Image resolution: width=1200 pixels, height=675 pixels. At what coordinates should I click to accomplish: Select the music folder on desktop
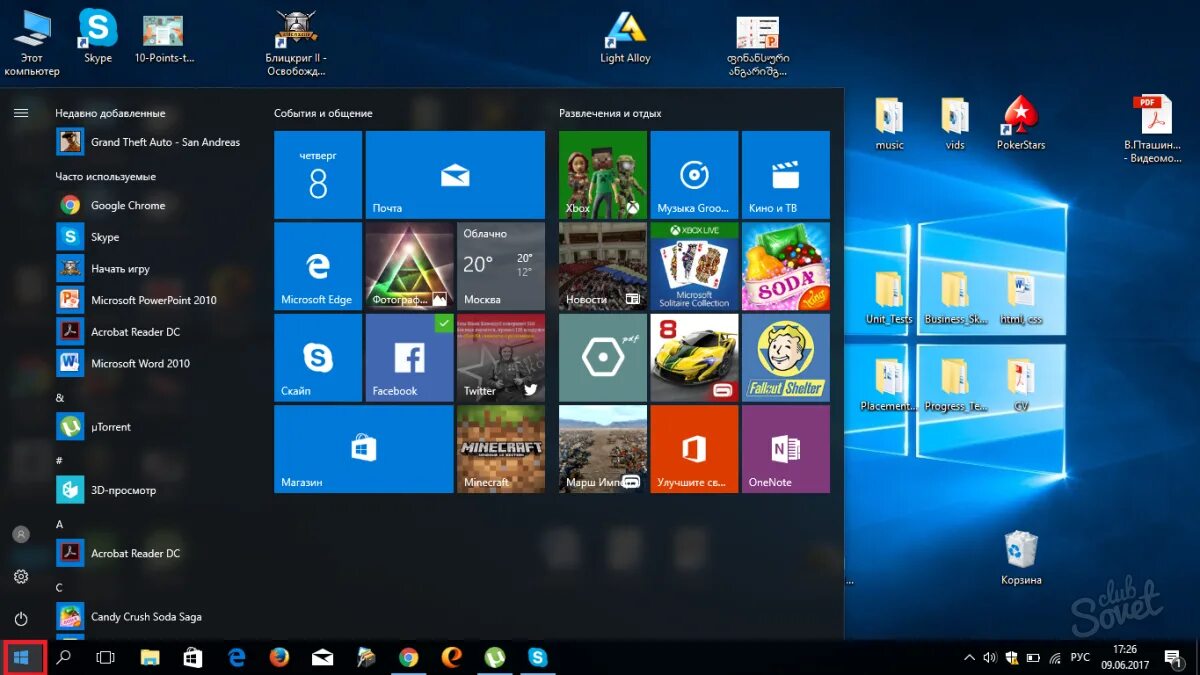pos(889,123)
